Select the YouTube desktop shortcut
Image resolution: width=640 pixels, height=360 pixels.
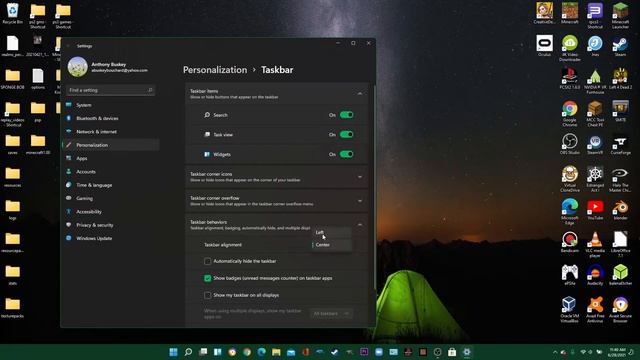point(595,209)
